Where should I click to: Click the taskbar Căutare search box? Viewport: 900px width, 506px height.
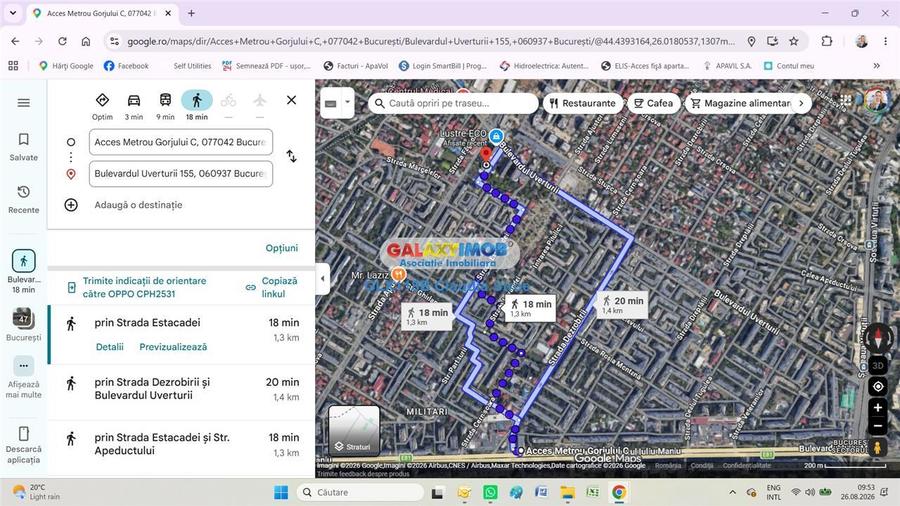tap(360, 492)
